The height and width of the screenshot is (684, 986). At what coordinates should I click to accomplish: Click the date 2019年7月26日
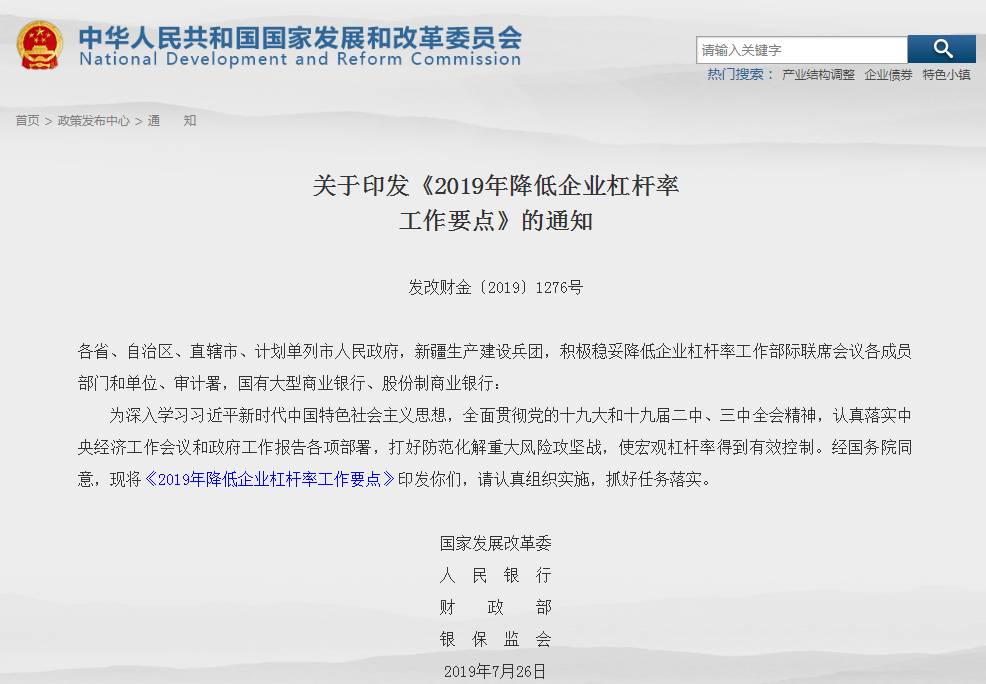point(495,671)
